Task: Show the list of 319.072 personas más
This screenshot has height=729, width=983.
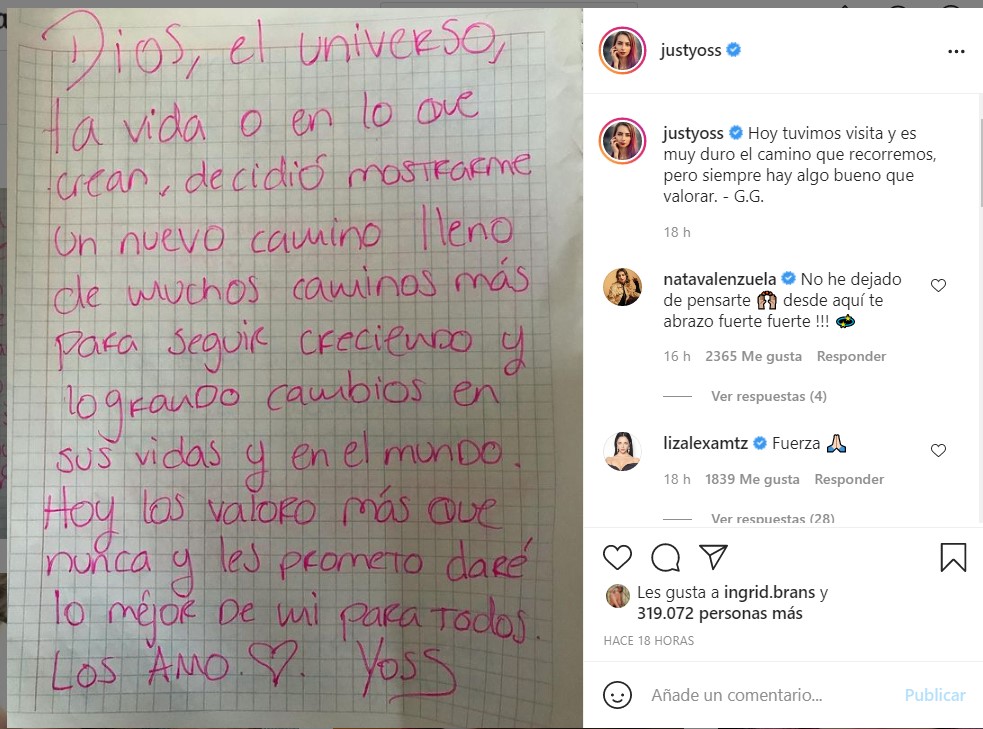Action: (720, 613)
